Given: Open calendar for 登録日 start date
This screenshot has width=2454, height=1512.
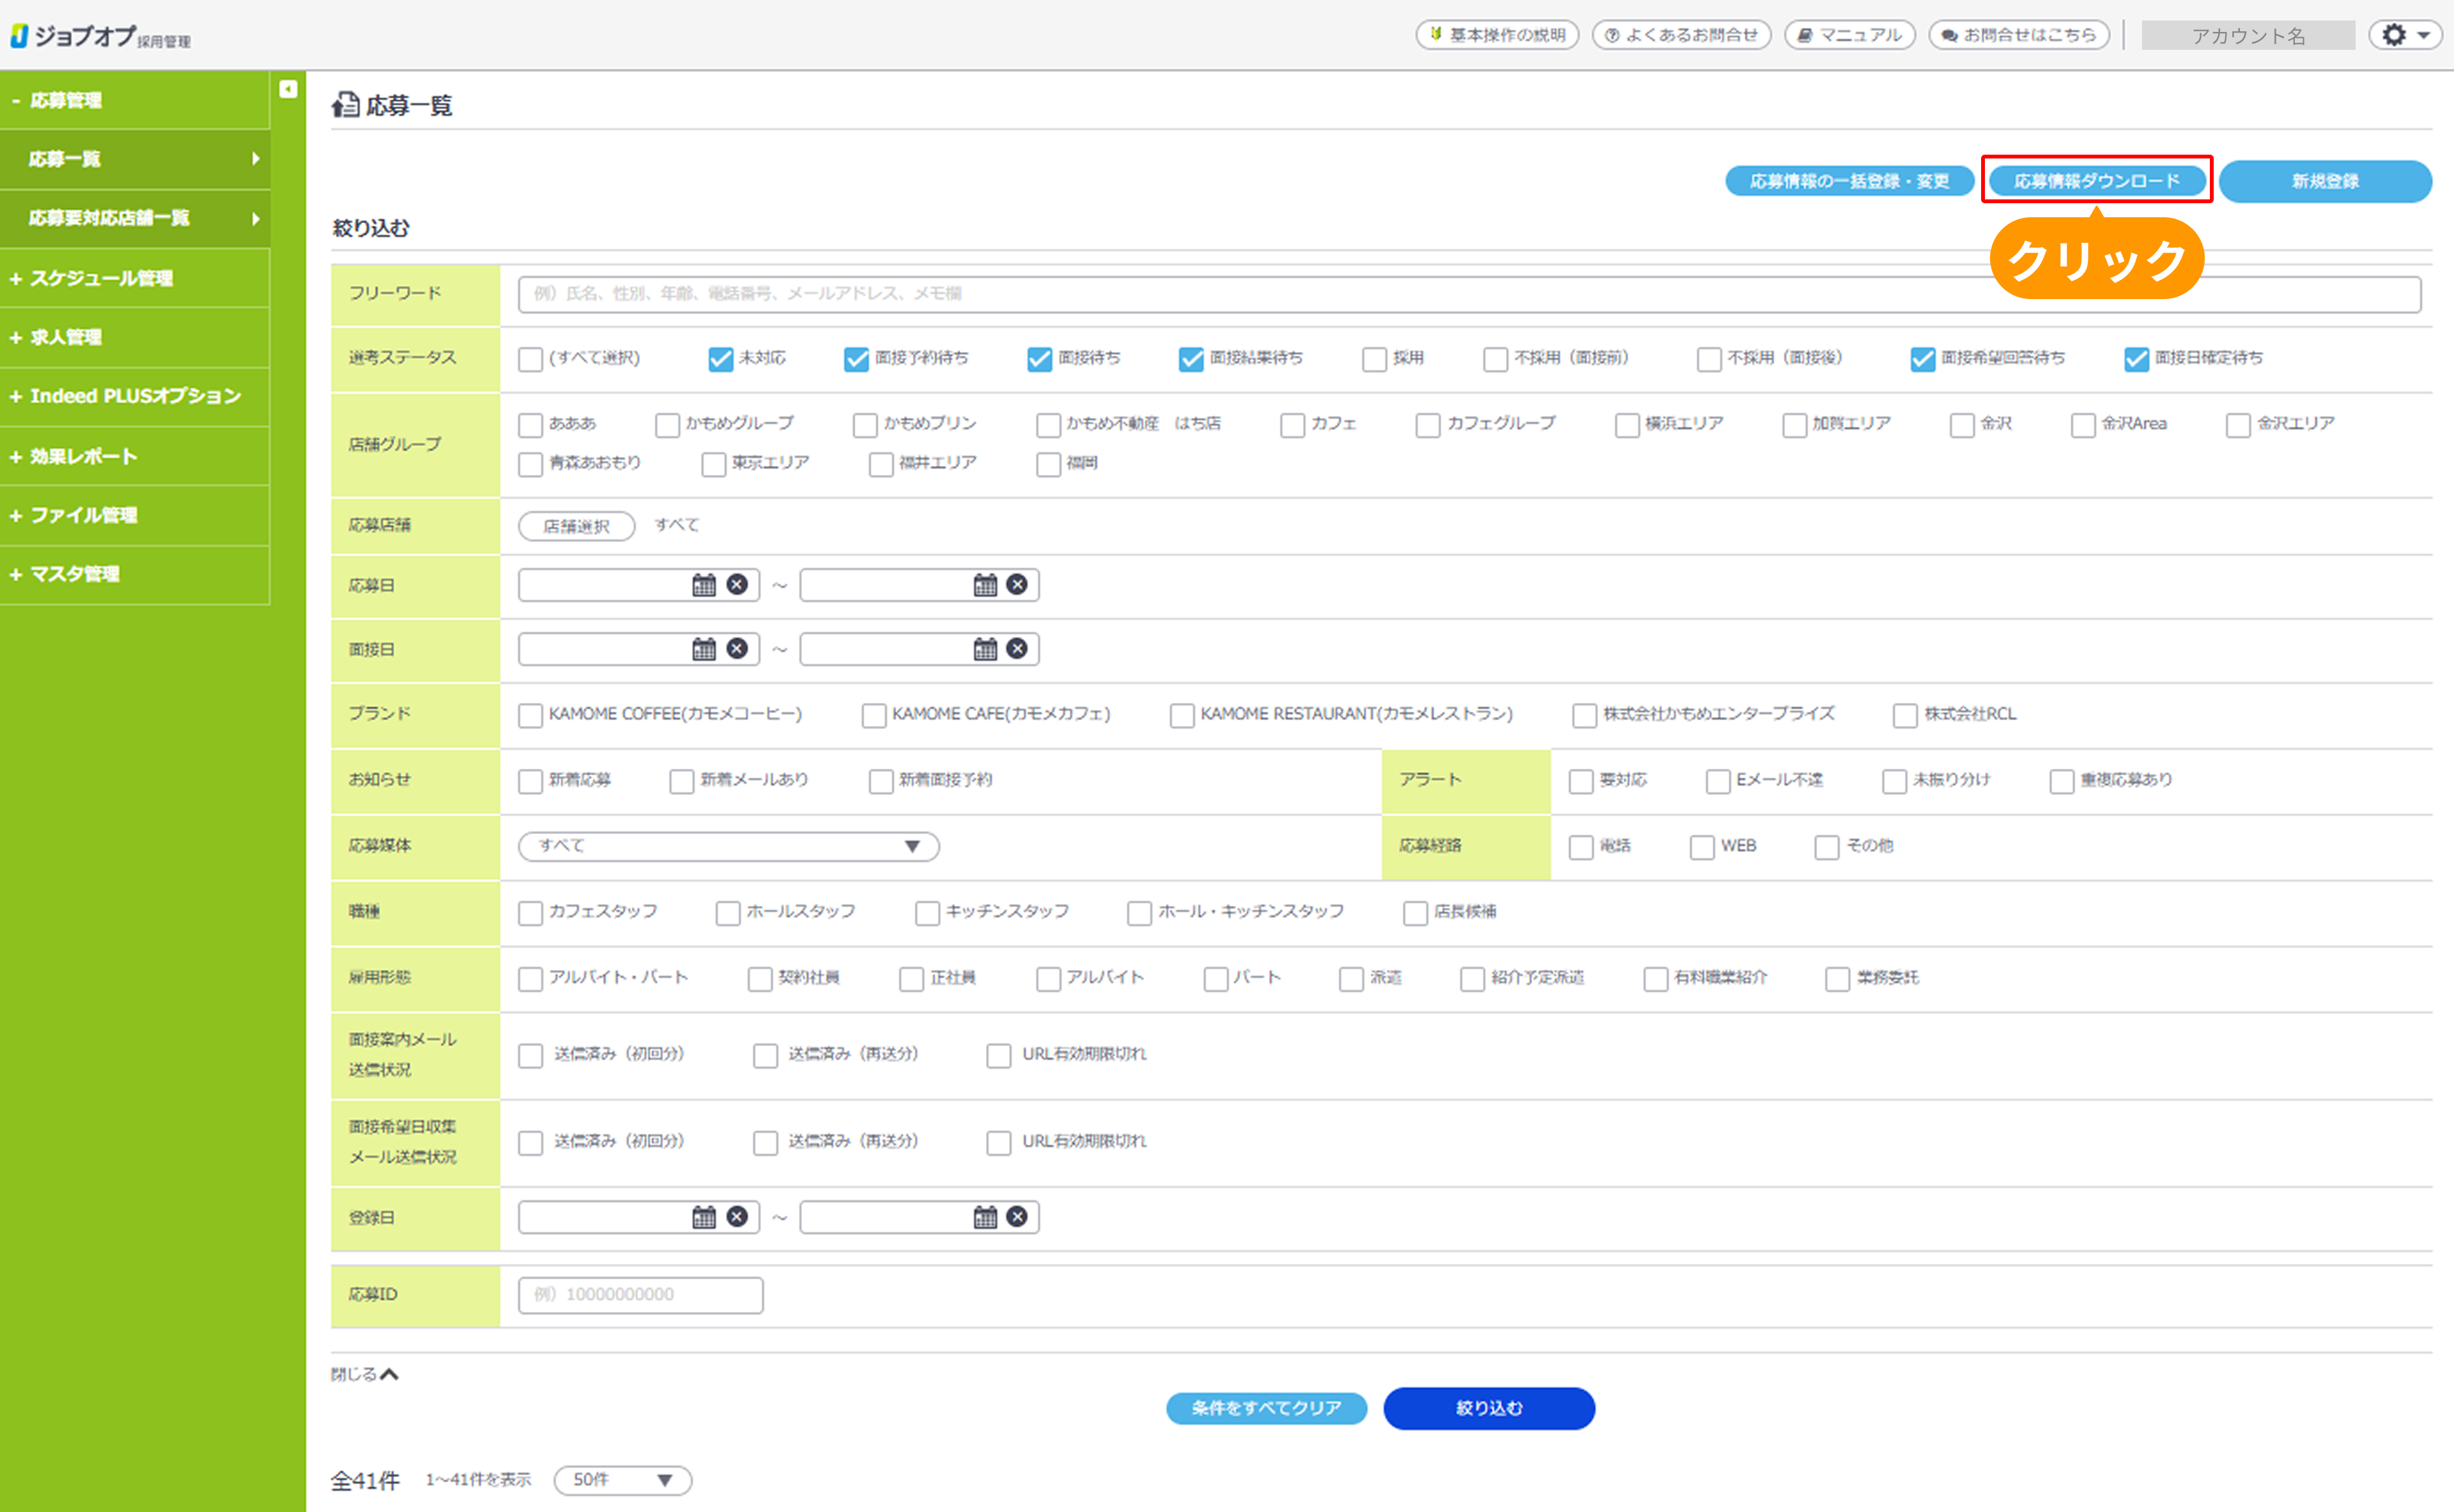Looking at the screenshot, I should pos(704,1217).
